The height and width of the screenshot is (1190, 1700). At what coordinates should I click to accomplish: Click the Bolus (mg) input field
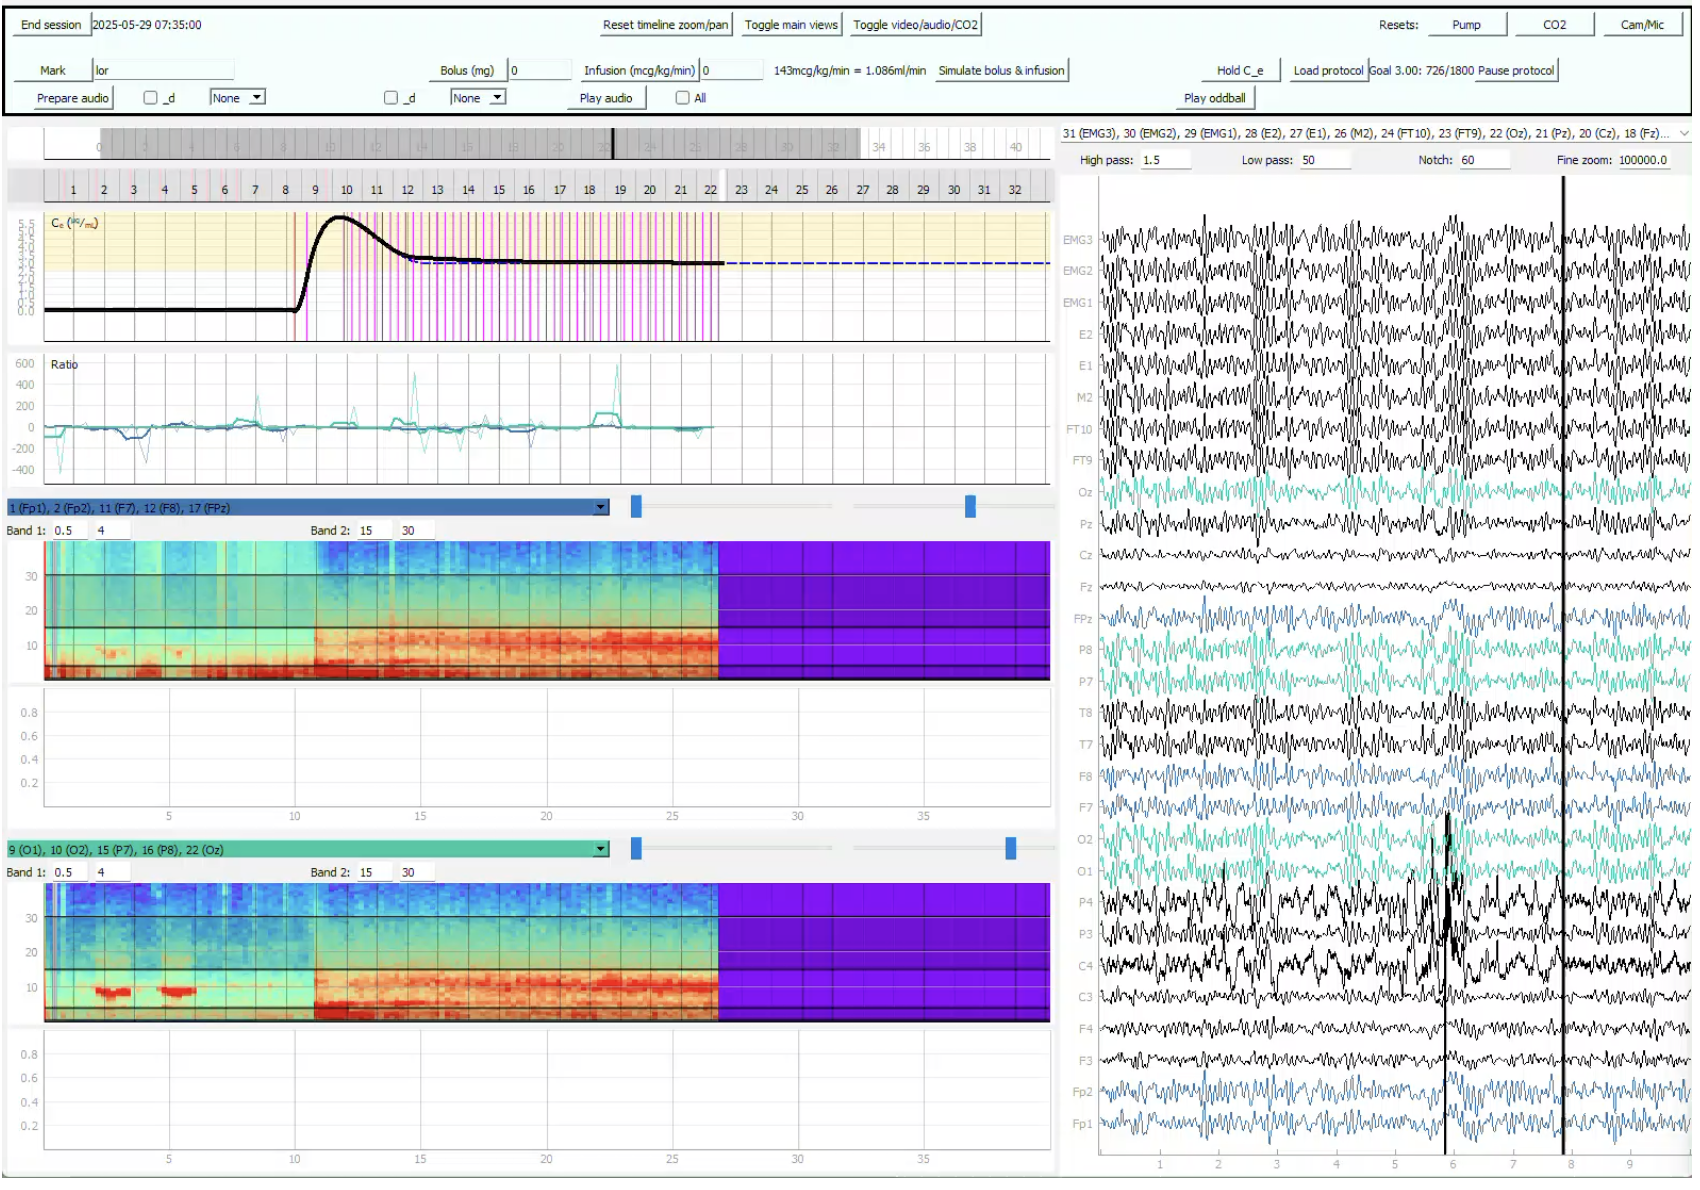click(539, 71)
